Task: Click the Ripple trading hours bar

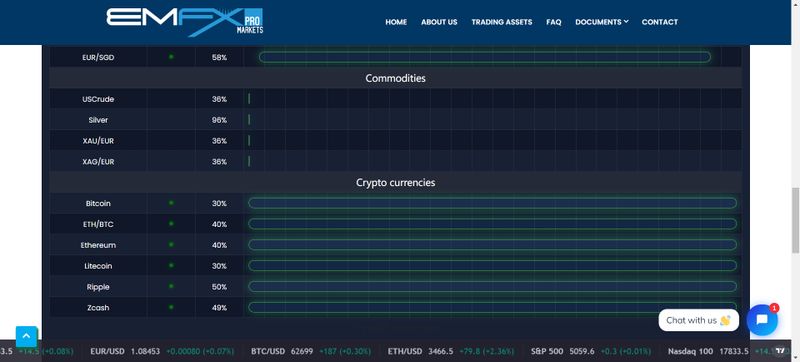Action: point(492,287)
